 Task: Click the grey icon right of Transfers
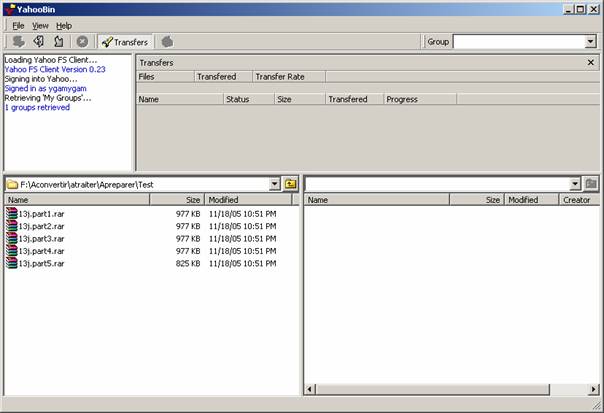[167, 42]
